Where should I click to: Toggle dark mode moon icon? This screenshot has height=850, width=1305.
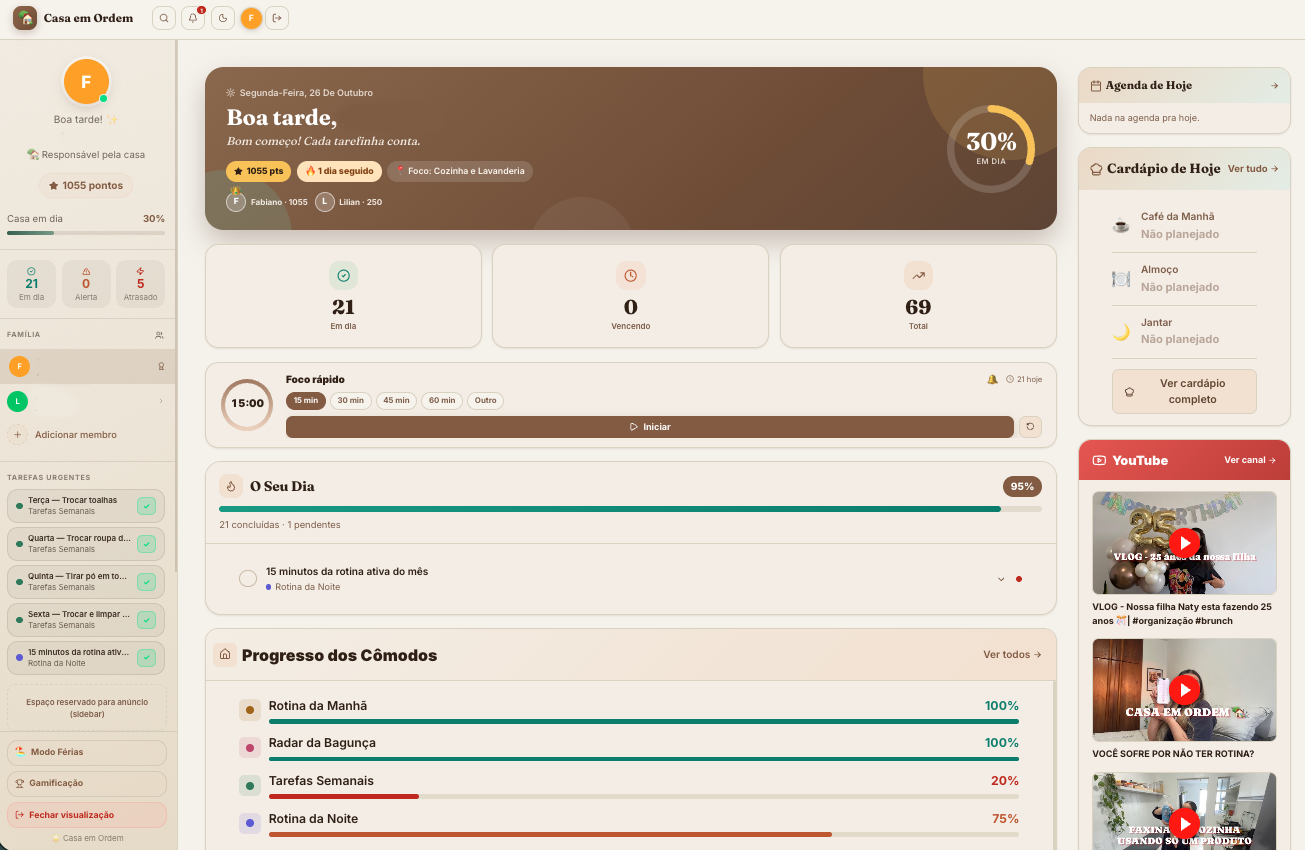[x=222, y=18]
